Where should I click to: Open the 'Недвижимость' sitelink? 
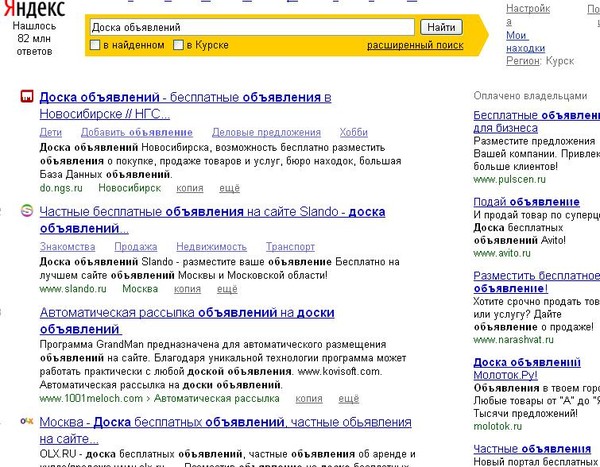(211, 247)
